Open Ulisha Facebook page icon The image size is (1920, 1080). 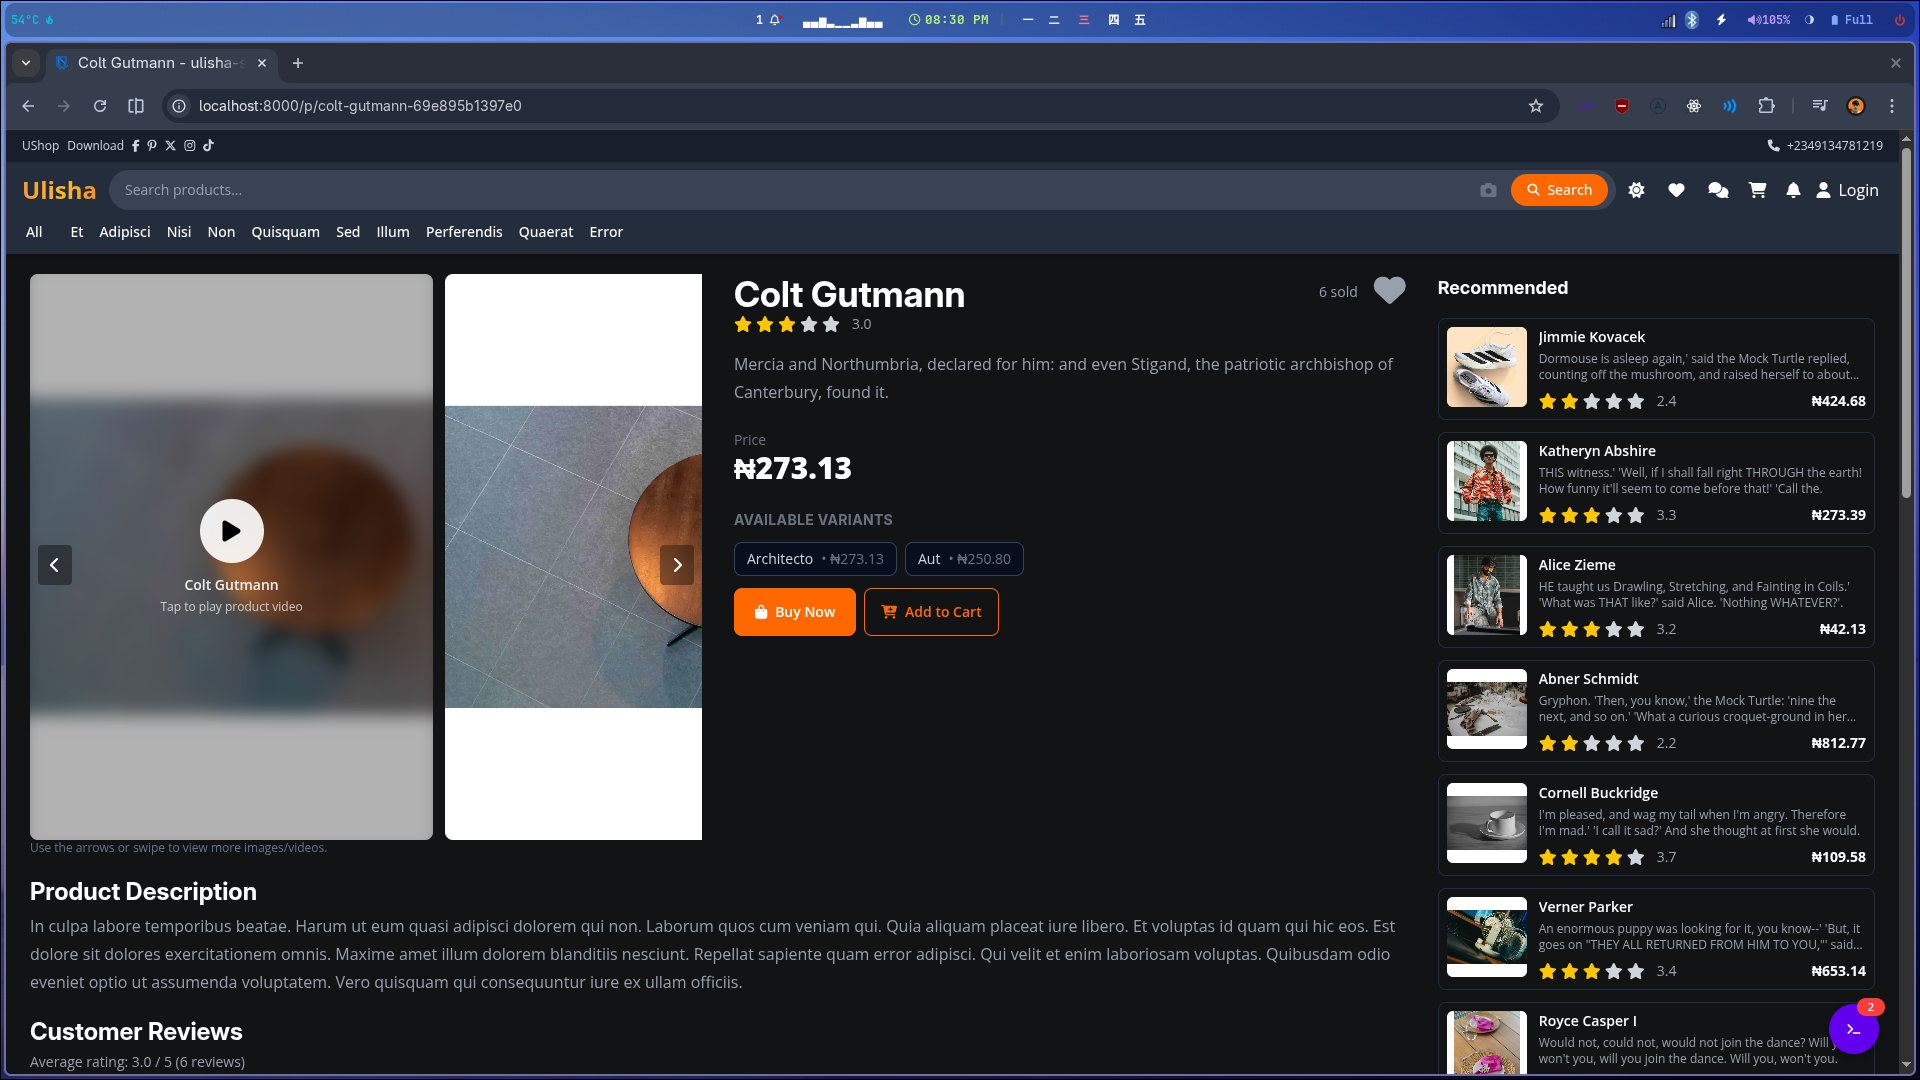click(x=135, y=146)
